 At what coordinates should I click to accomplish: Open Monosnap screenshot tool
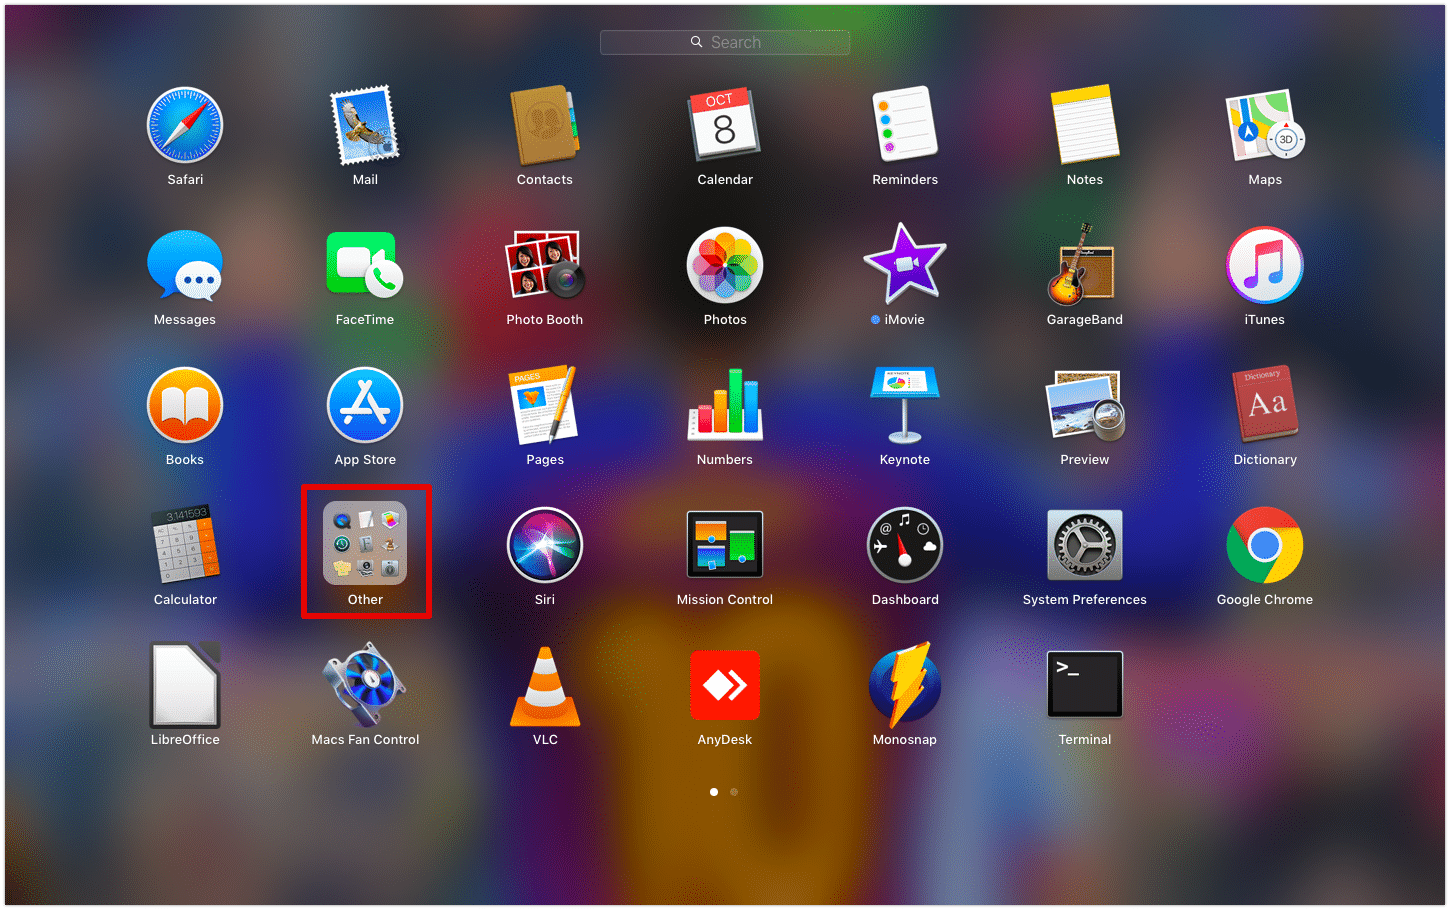tap(905, 685)
